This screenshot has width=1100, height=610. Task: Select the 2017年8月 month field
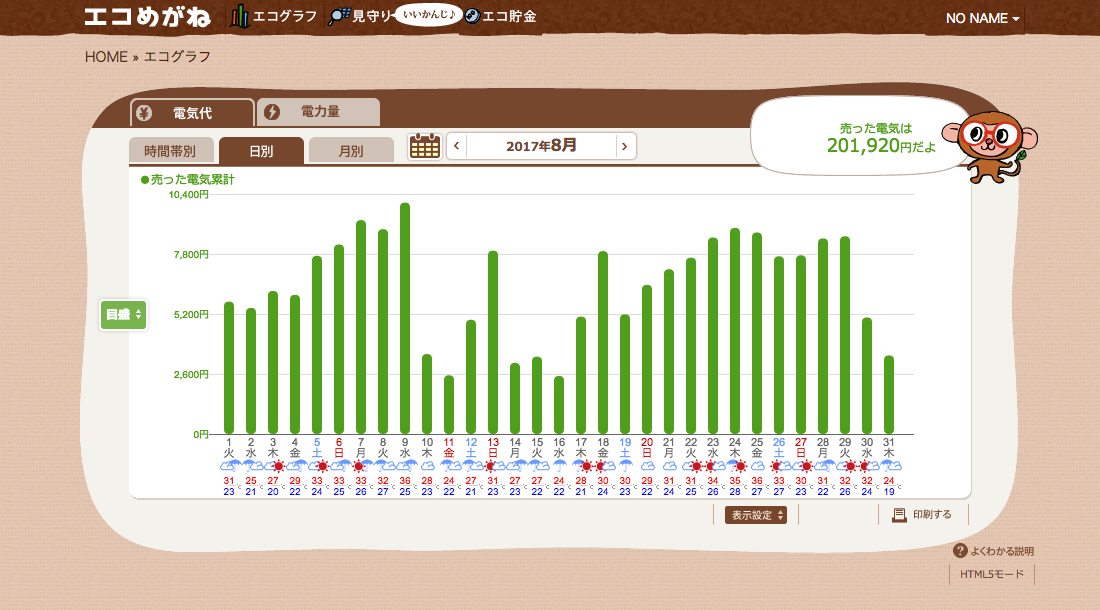[541, 146]
